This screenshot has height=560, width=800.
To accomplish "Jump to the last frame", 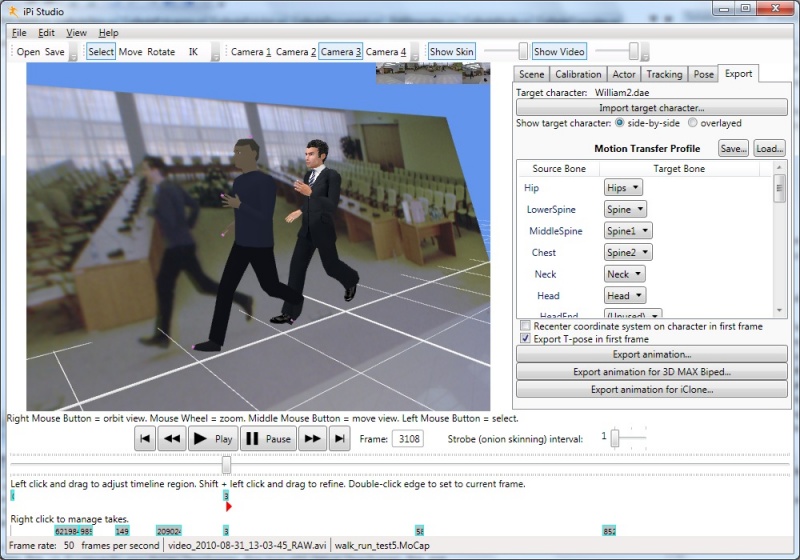I will 339,439.
